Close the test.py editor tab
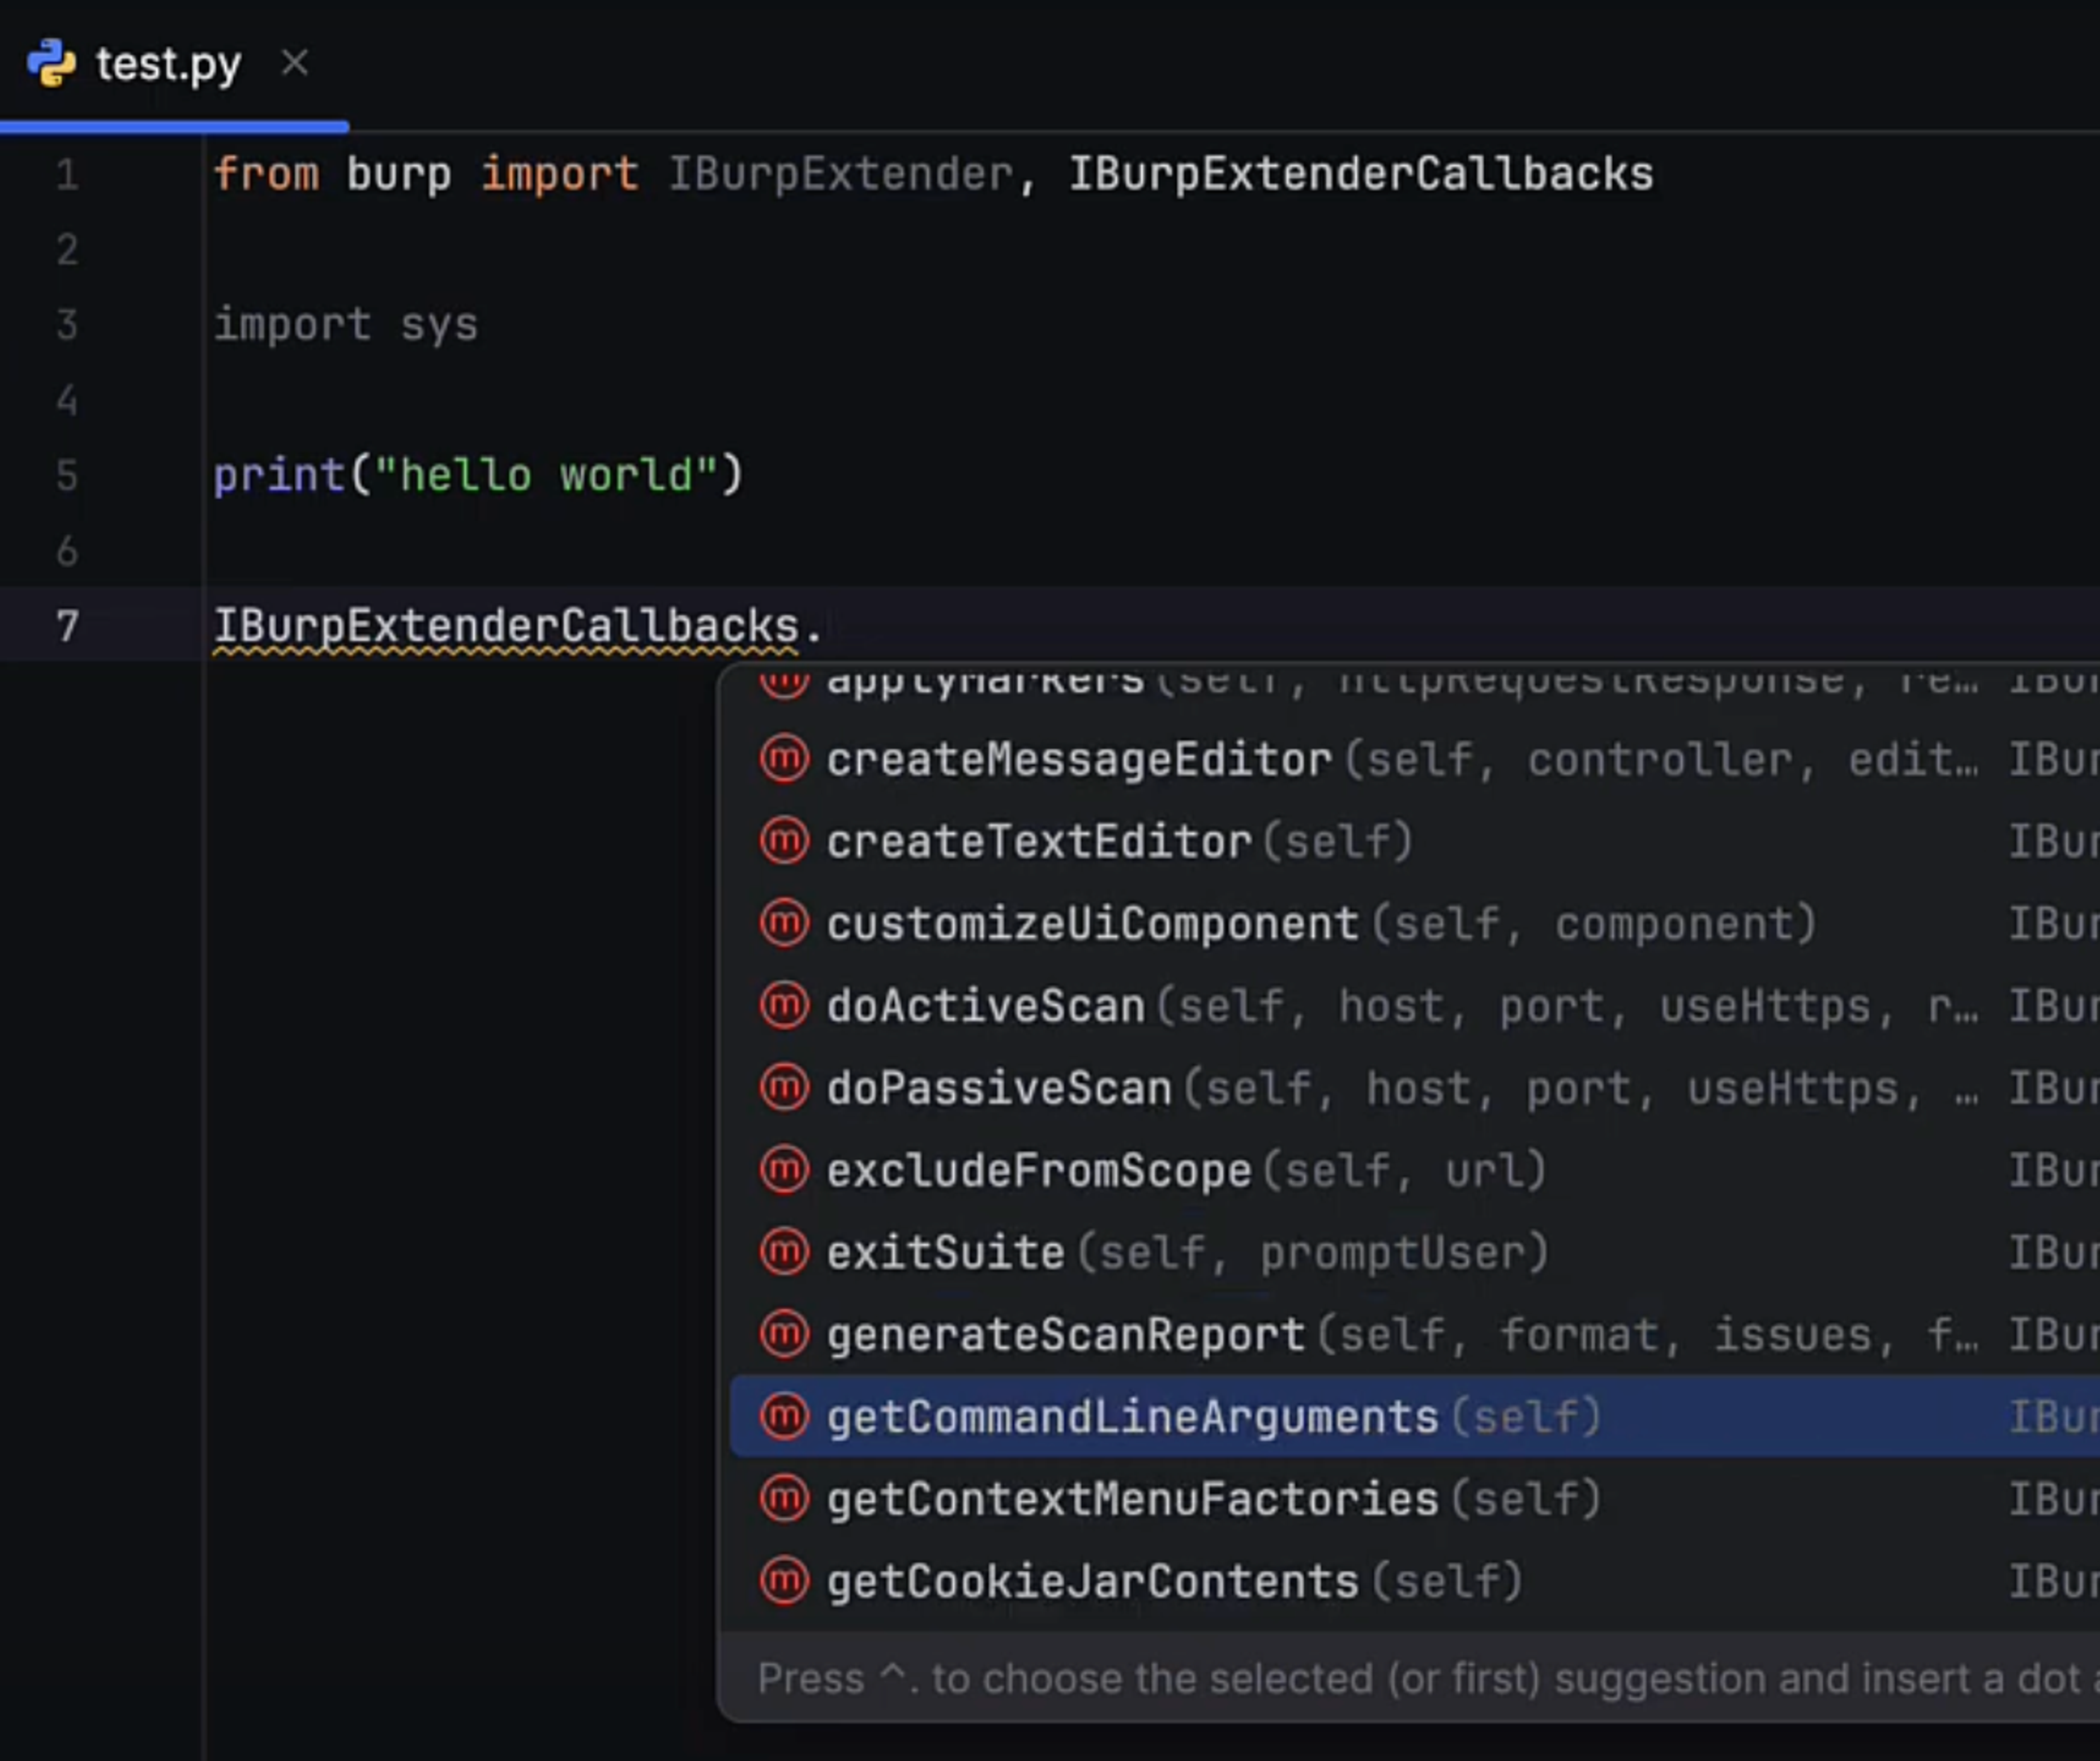The image size is (2100, 1761). point(294,63)
